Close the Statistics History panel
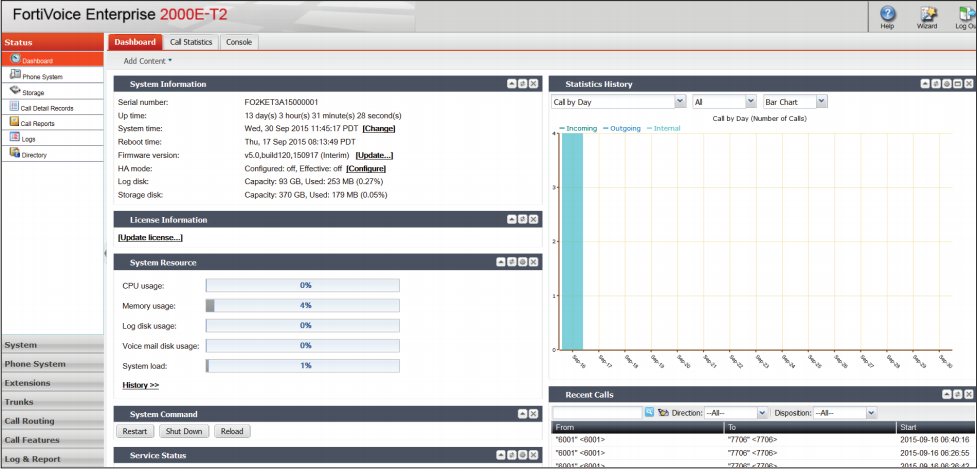977x469 pixels. 970,83
